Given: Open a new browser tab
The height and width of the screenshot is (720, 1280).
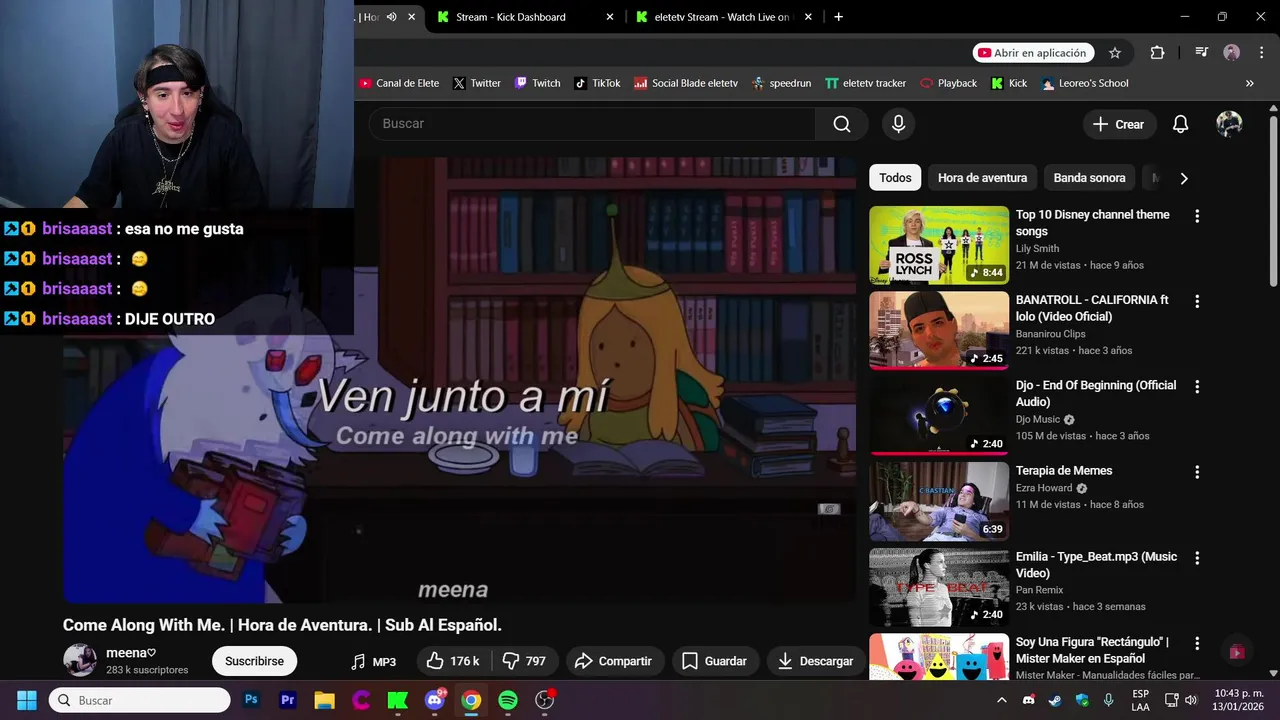Looking at the screenshot, I should pyautogui.click(x=838, y=17).
